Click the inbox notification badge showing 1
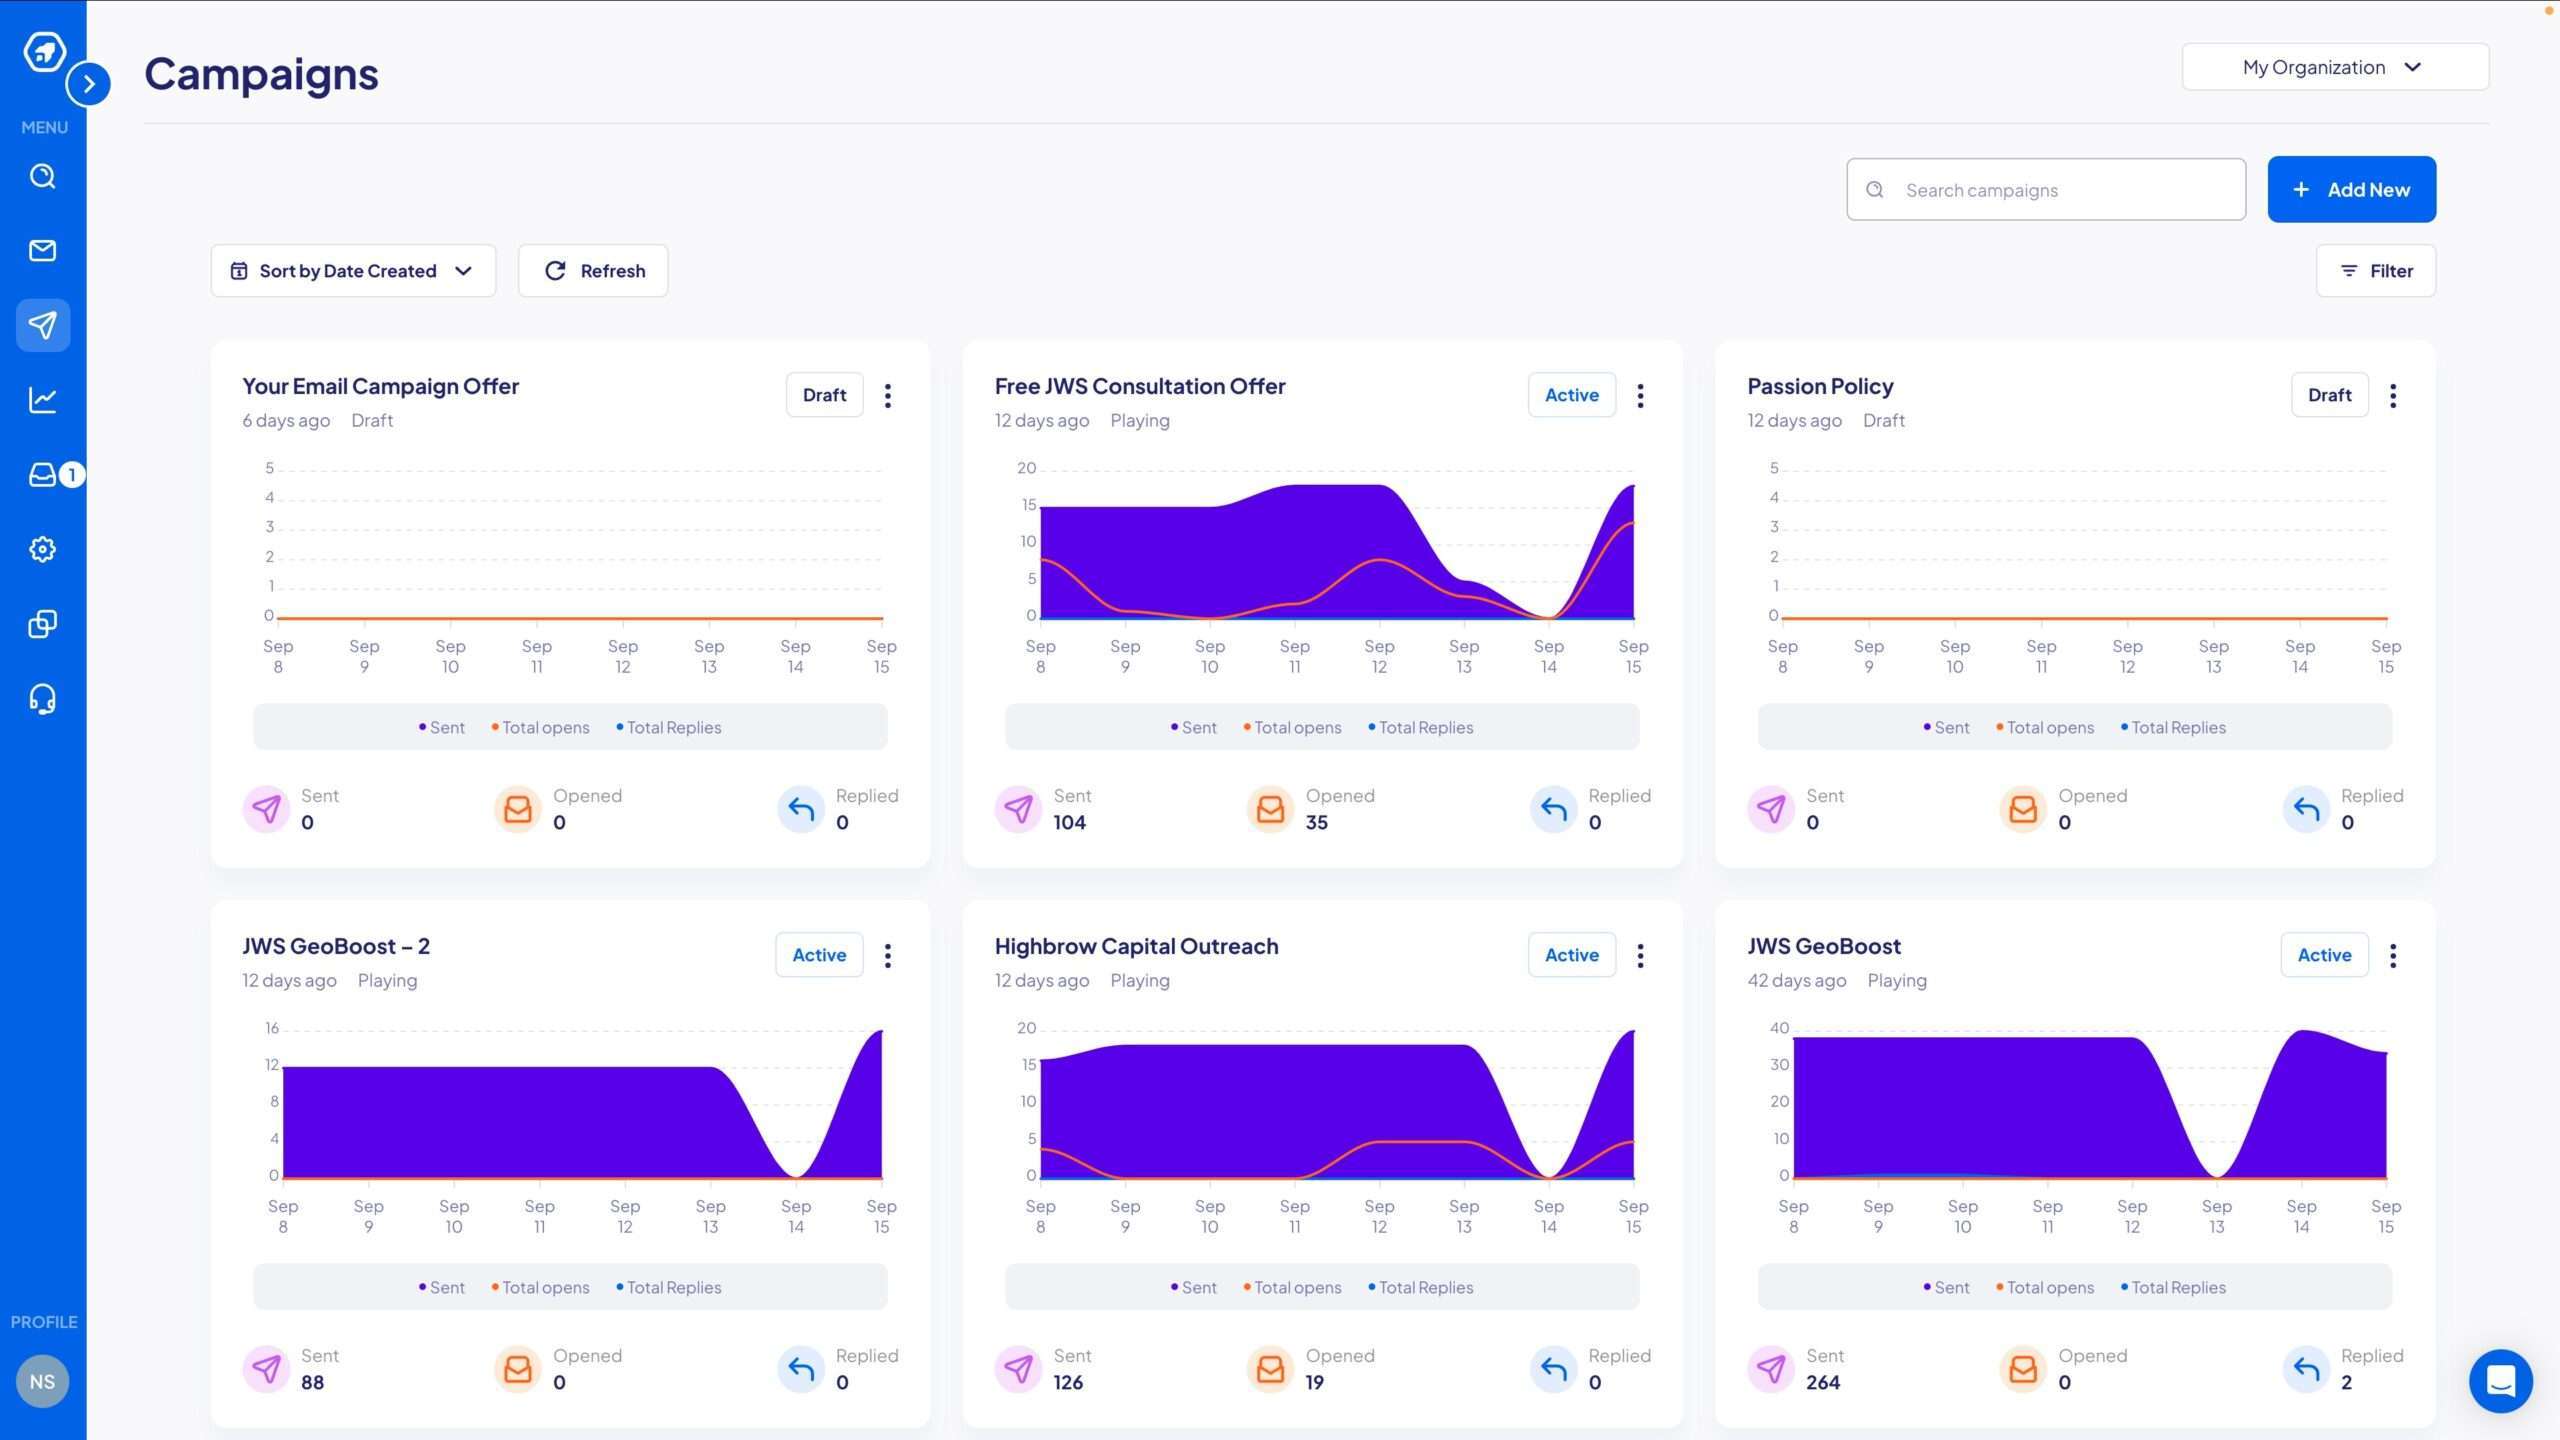The image size is (2560, 1440). pyautogui.click(x=72, y=474)
